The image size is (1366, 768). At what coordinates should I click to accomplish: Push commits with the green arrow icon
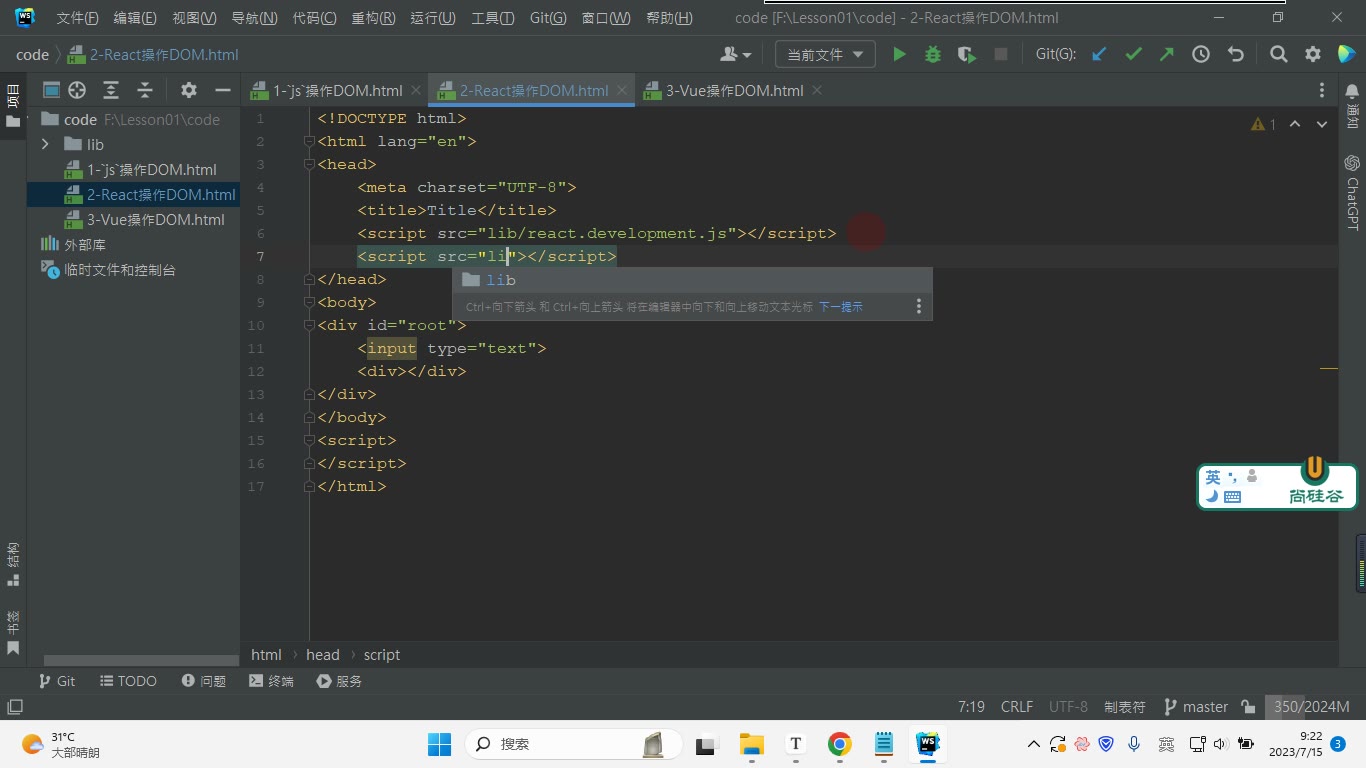click(x=1167, y=55)
